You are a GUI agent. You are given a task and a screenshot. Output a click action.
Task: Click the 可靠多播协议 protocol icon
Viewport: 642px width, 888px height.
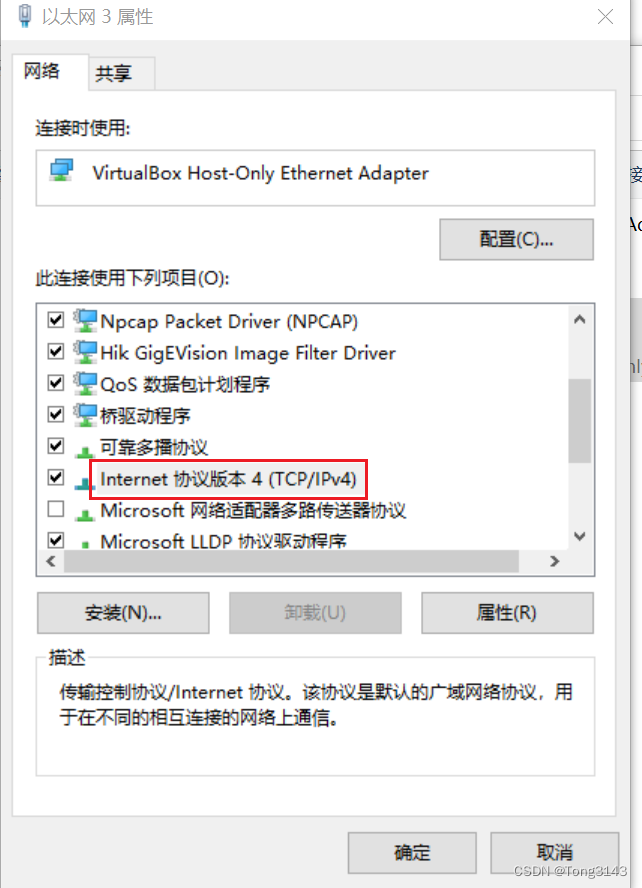[x=85, y=451]
